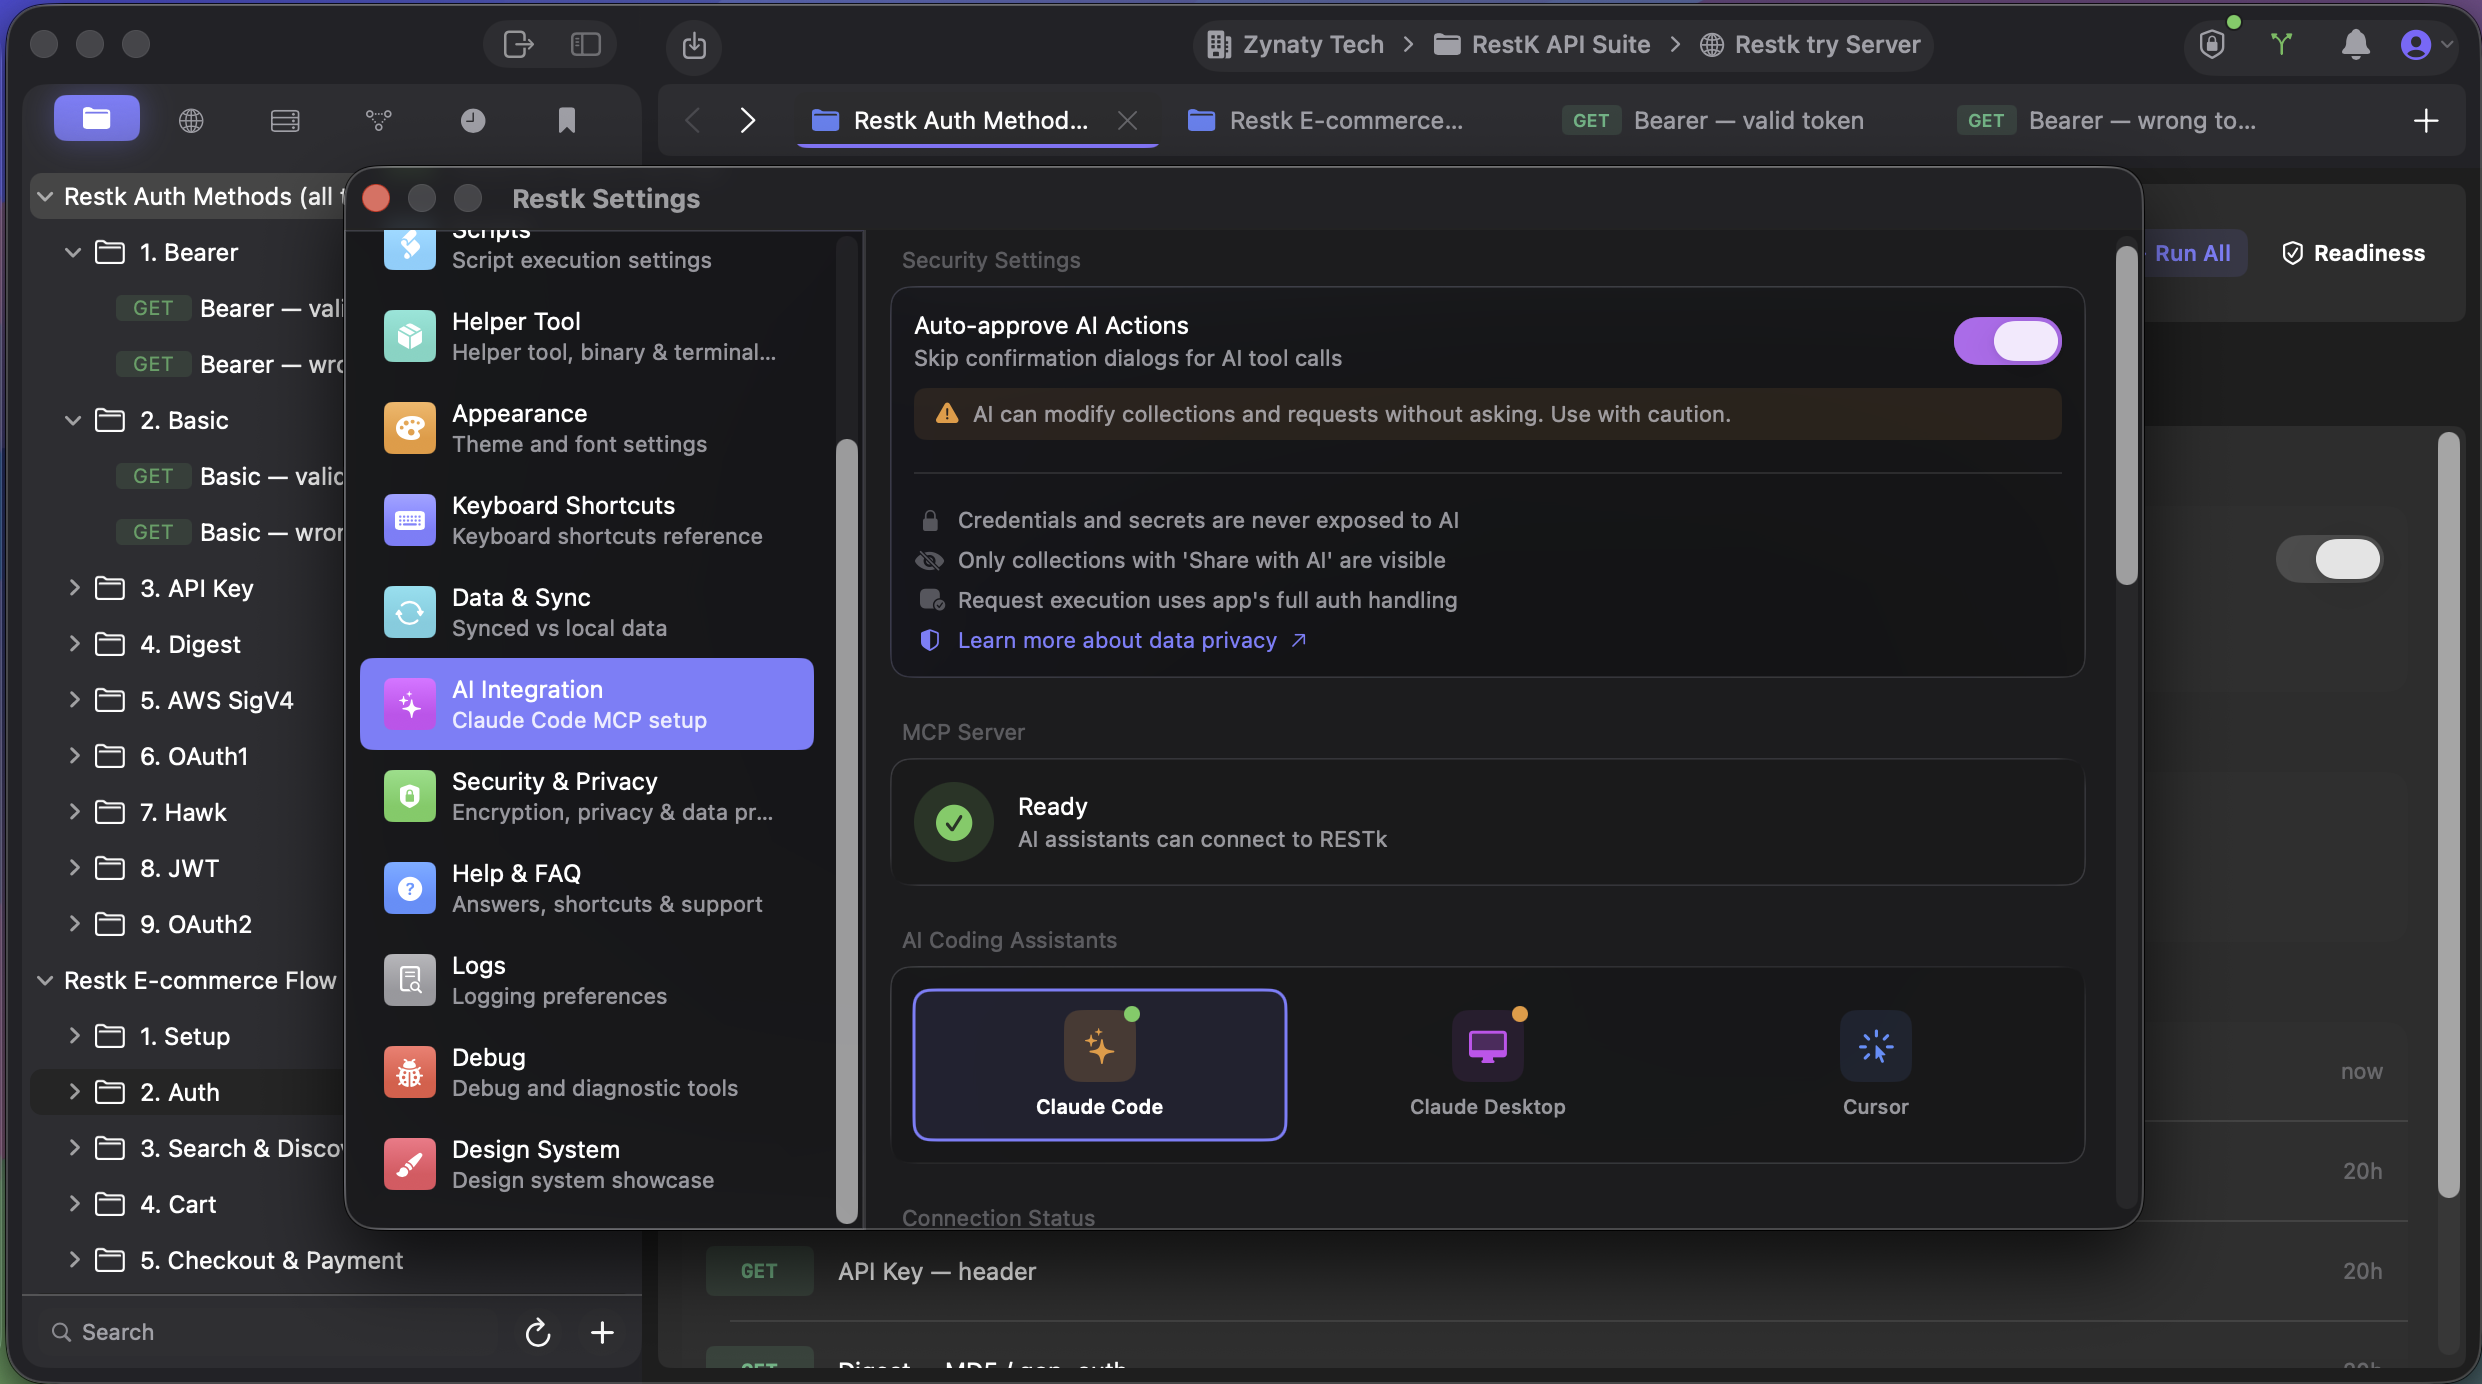Open Restk try Server breadcrumb
This screenshot has height=1384, width=2482.
tap(1811, 44)
